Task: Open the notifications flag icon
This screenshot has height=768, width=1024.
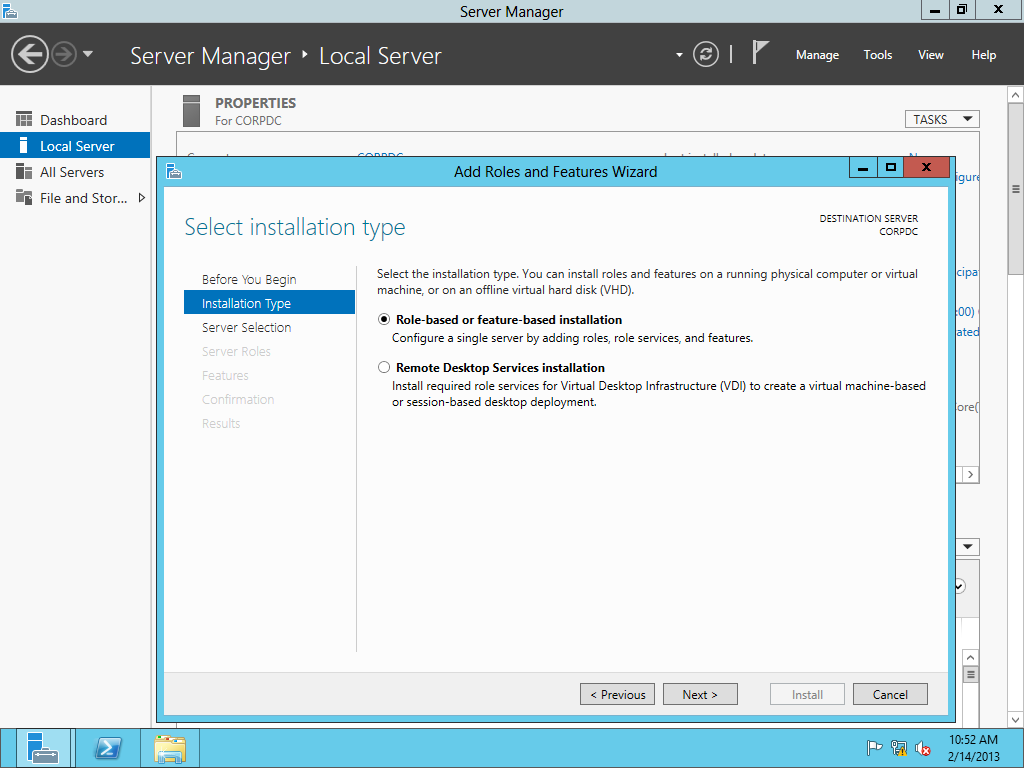Action: point(760,53)
